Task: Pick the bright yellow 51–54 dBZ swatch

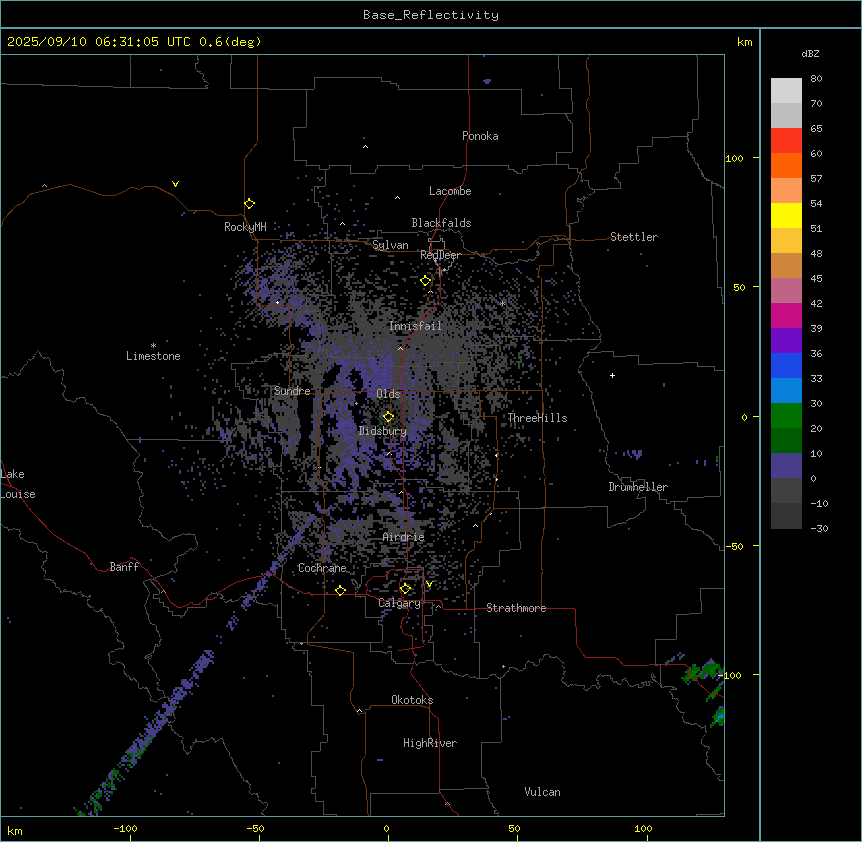Action: pos(786,215)
